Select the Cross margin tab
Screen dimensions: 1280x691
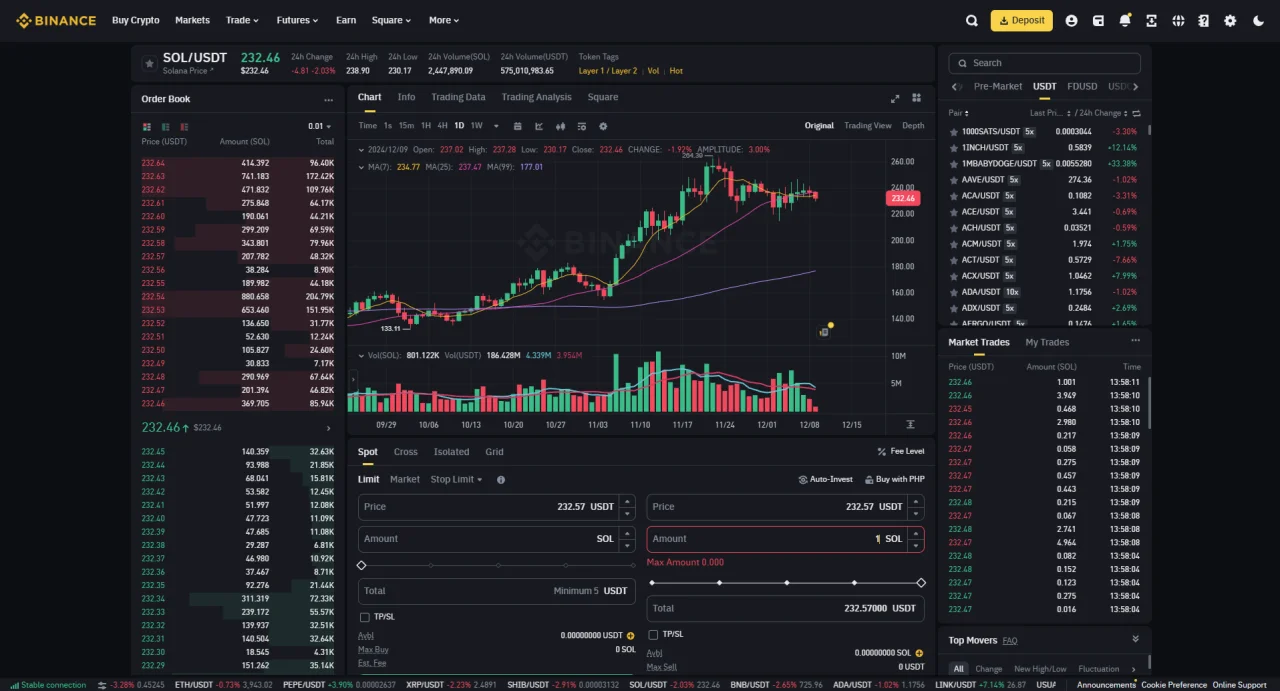coord(406,452)
